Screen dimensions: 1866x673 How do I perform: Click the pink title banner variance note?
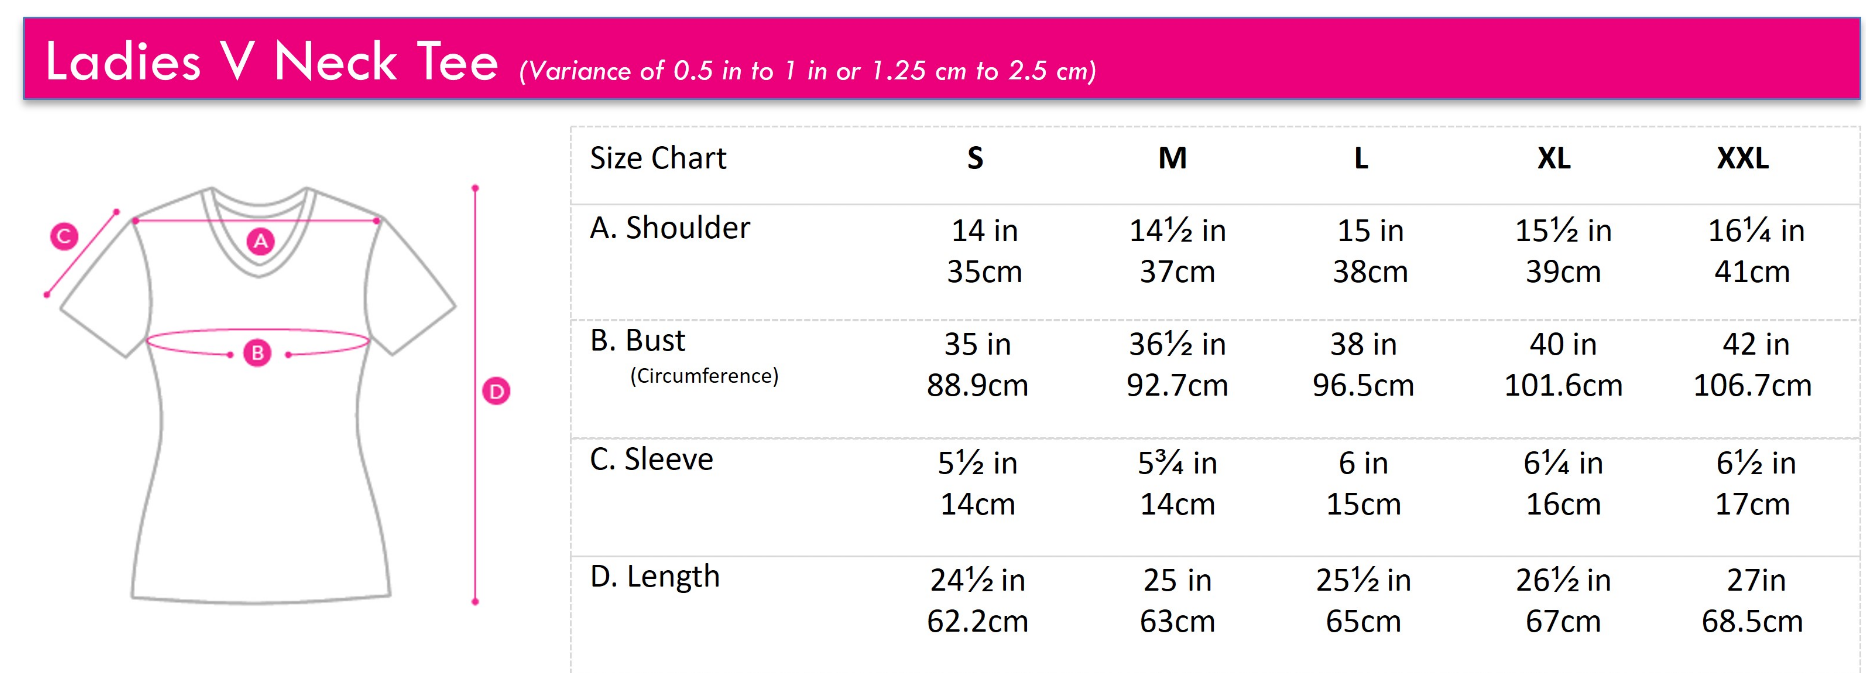pos(807,71)
